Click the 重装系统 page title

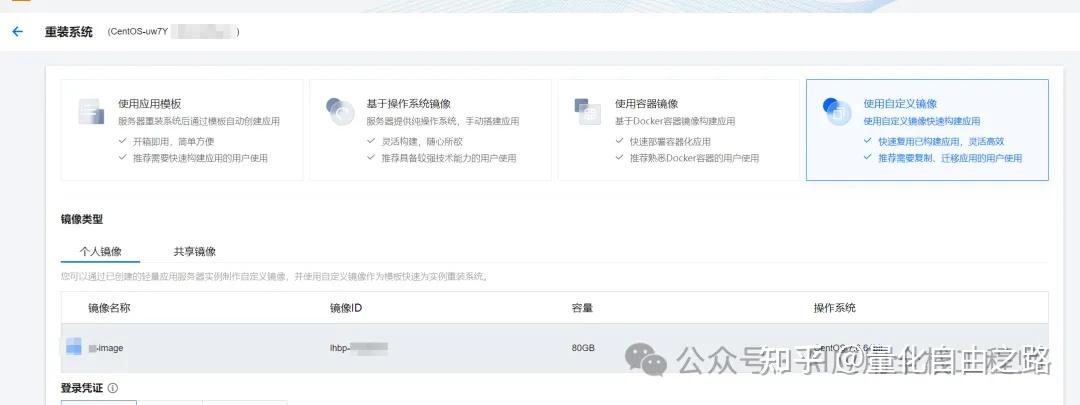[x=69, y=32]
